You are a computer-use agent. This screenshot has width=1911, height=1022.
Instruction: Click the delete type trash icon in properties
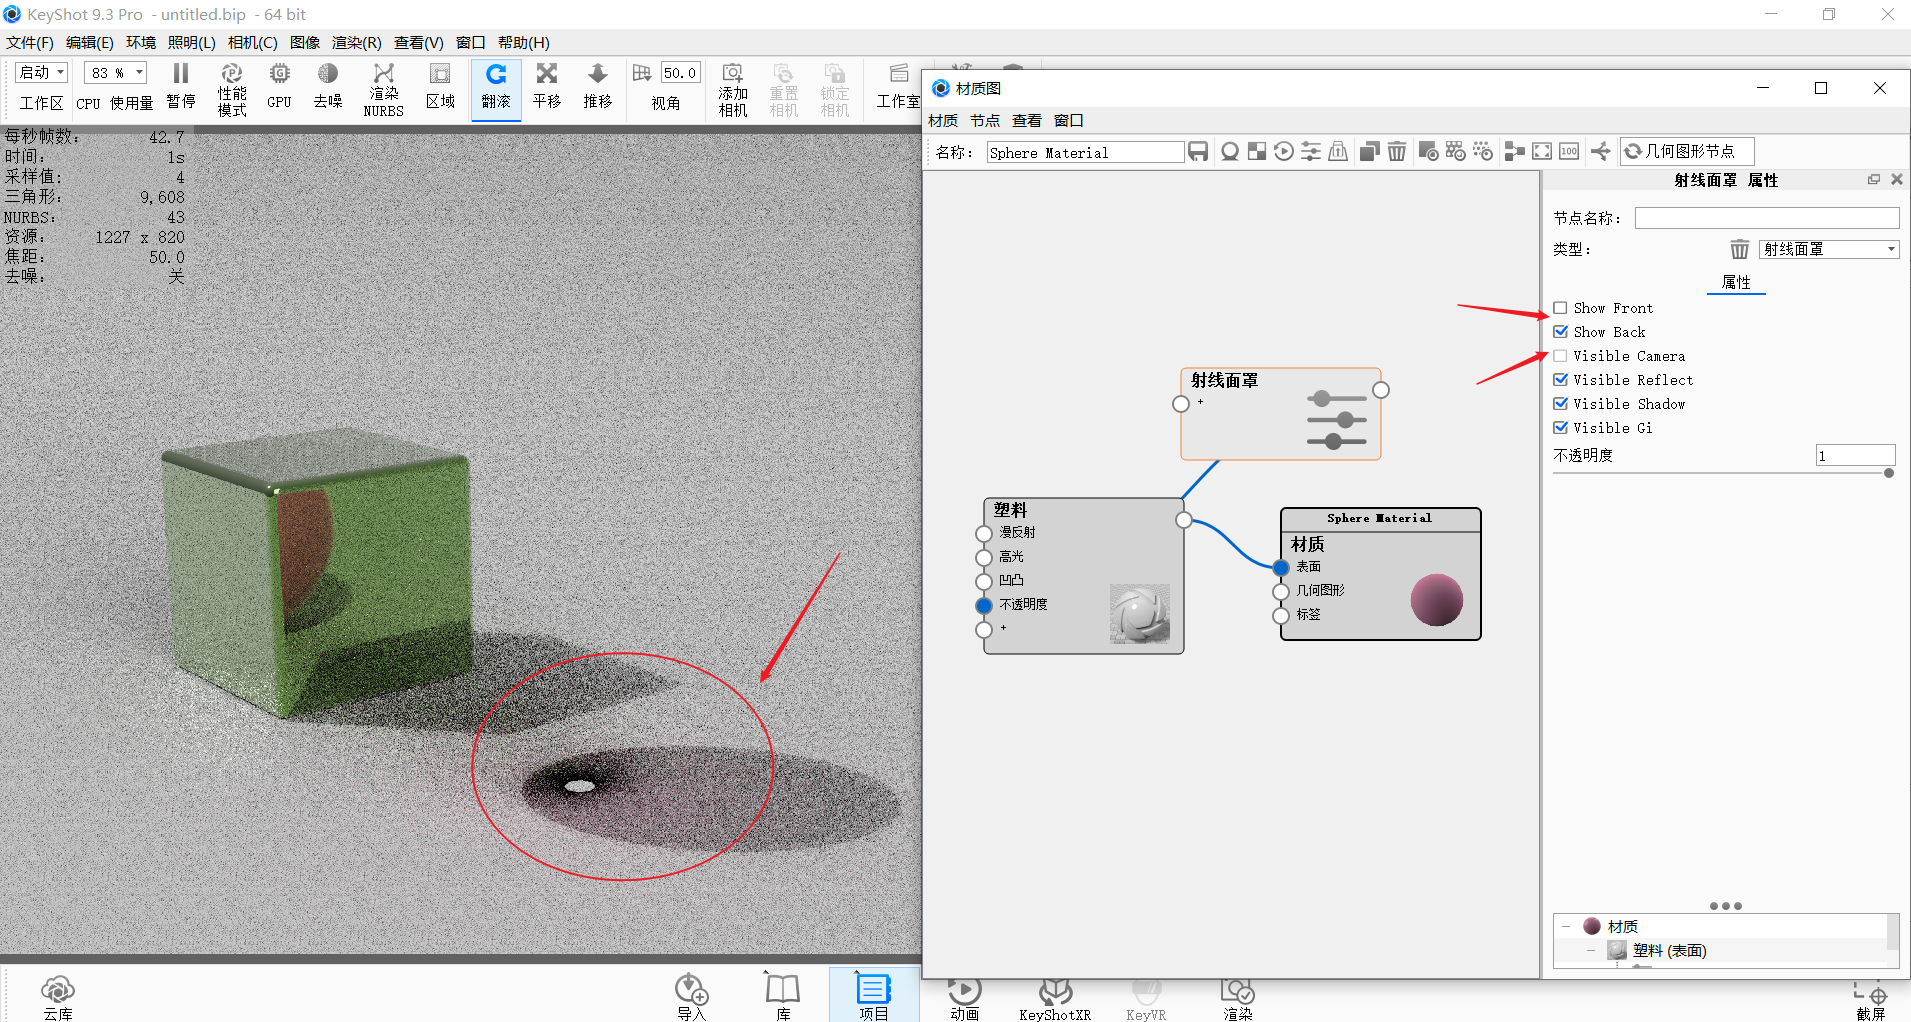[x=1740, y=249]
